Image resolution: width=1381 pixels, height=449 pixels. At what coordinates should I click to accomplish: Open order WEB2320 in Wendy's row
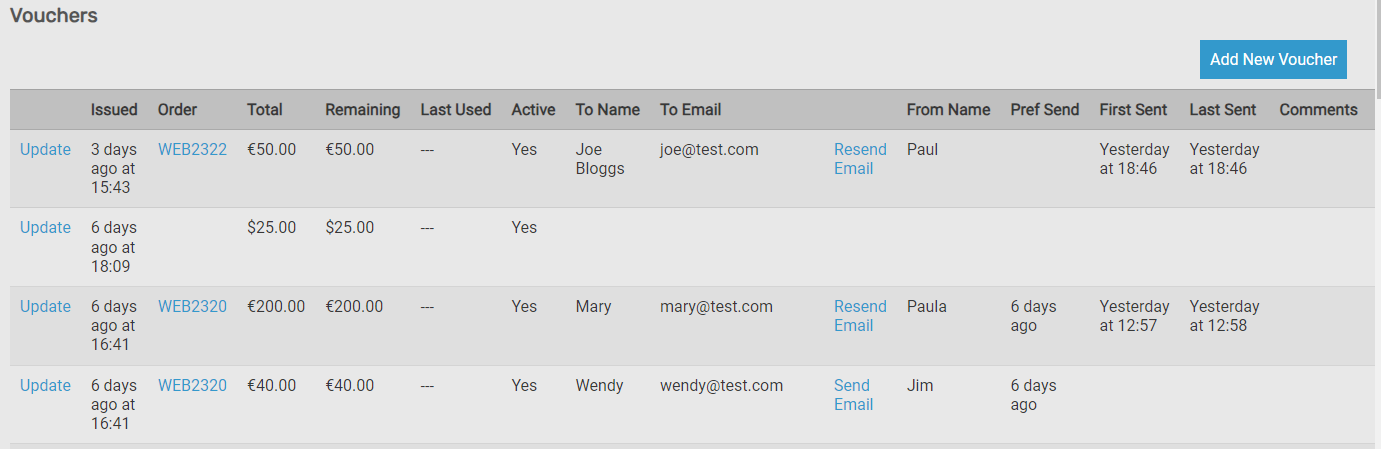[x=192, y=385]
